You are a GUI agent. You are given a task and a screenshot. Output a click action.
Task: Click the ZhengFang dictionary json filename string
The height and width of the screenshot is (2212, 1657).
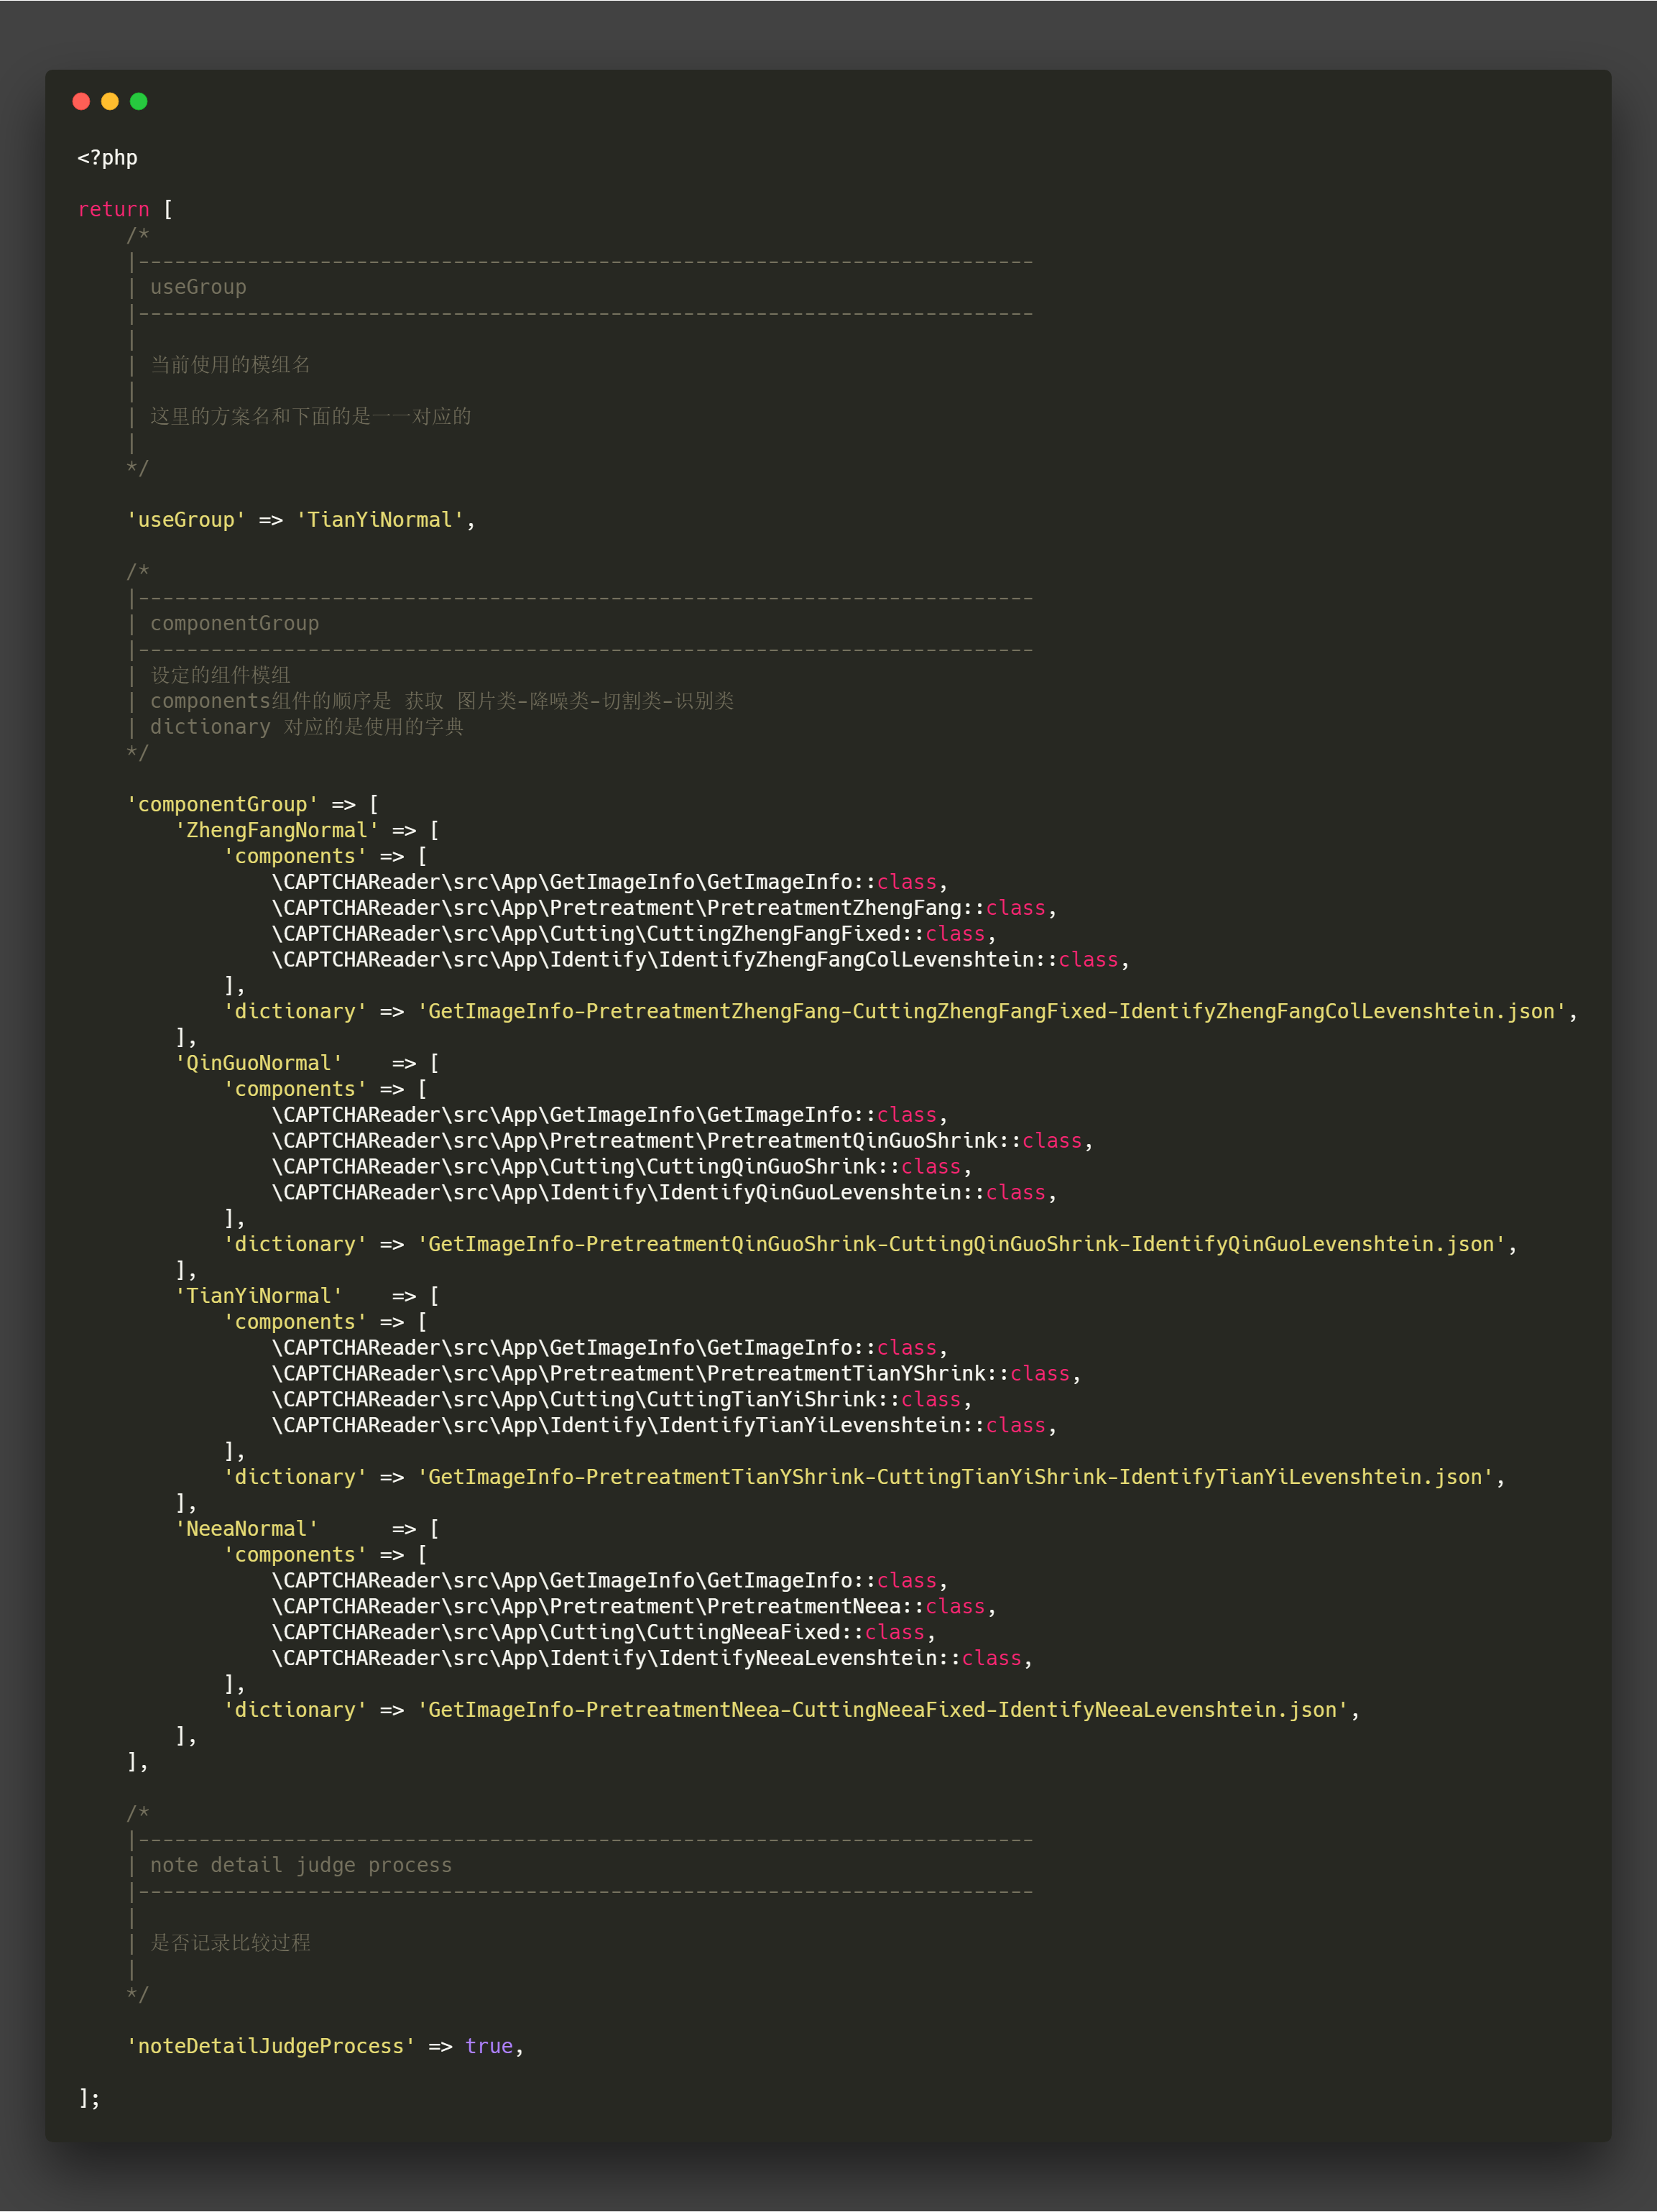pos(991,1011)
